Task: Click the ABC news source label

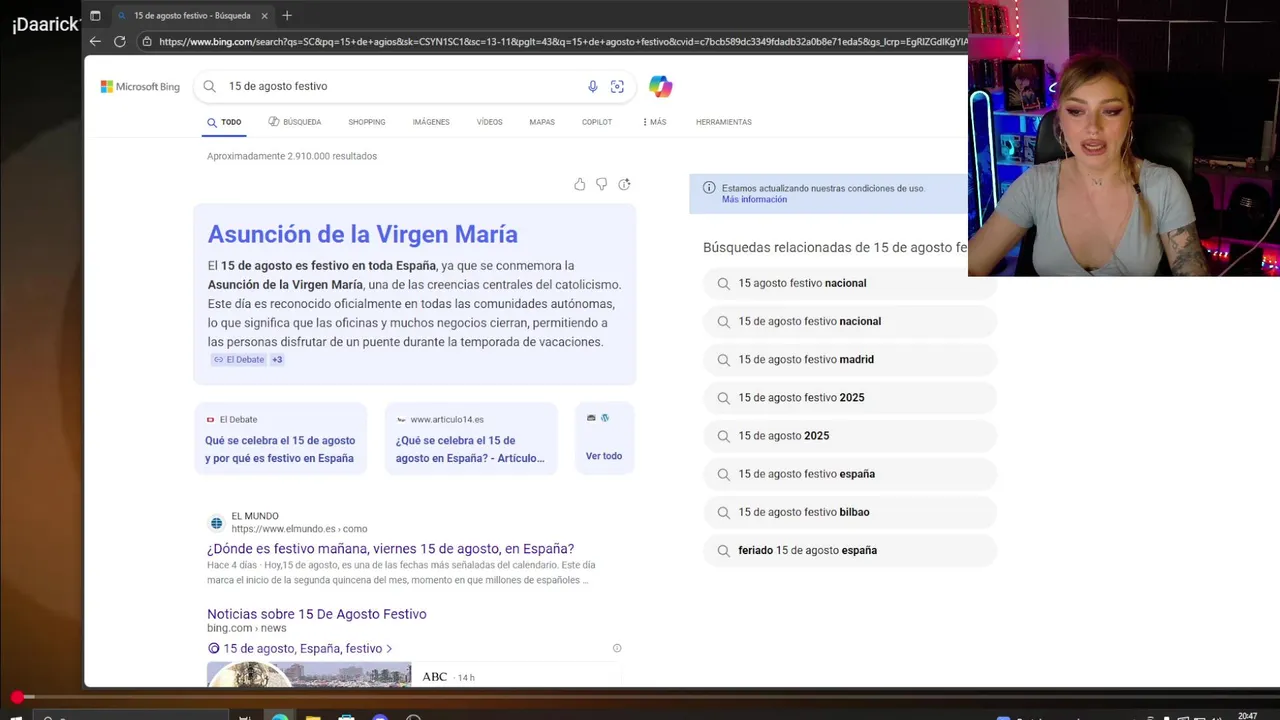Action: pyautogui.click(x=434, y=677)
